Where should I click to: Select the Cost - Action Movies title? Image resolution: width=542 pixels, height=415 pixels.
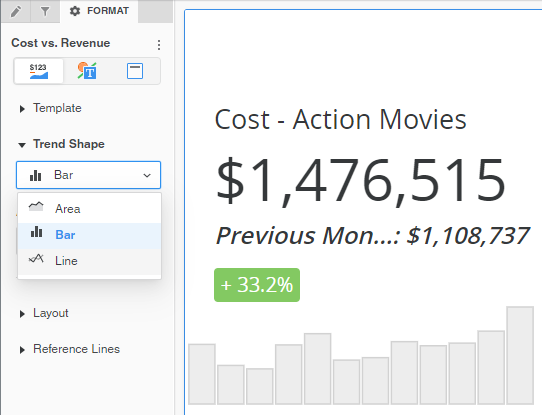(340, 120)
